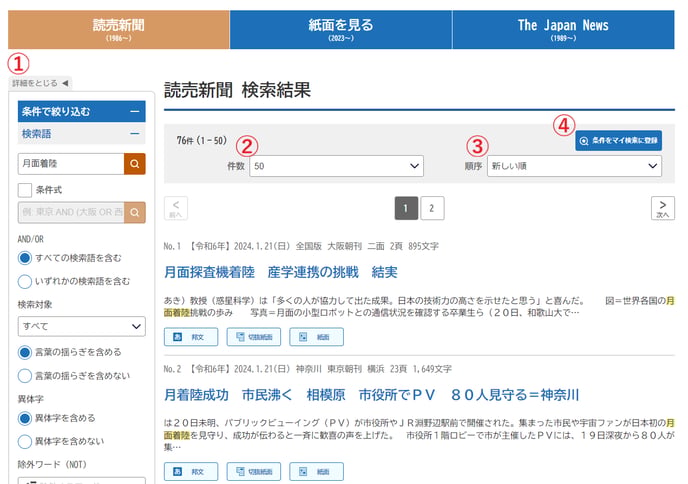Go to previous page with 前へ arrow
The width and height of the screenshot is (688, 484).
(176, 208)
